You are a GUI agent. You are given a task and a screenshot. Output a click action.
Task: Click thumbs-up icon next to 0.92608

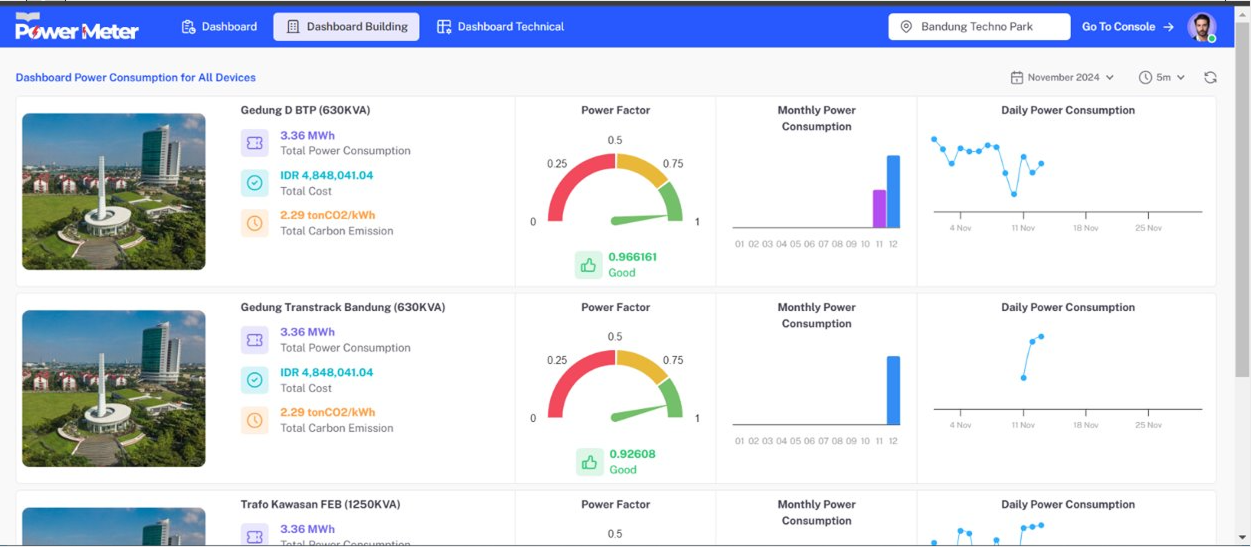(588, 462)
